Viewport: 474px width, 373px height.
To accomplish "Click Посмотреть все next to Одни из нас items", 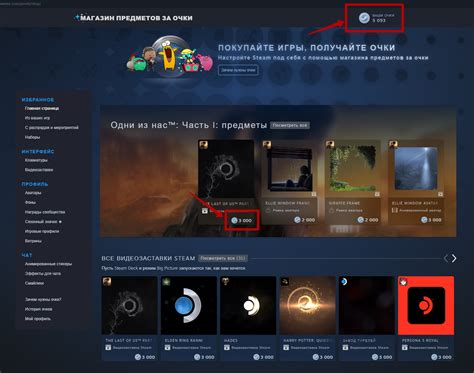I will [290, 125].
